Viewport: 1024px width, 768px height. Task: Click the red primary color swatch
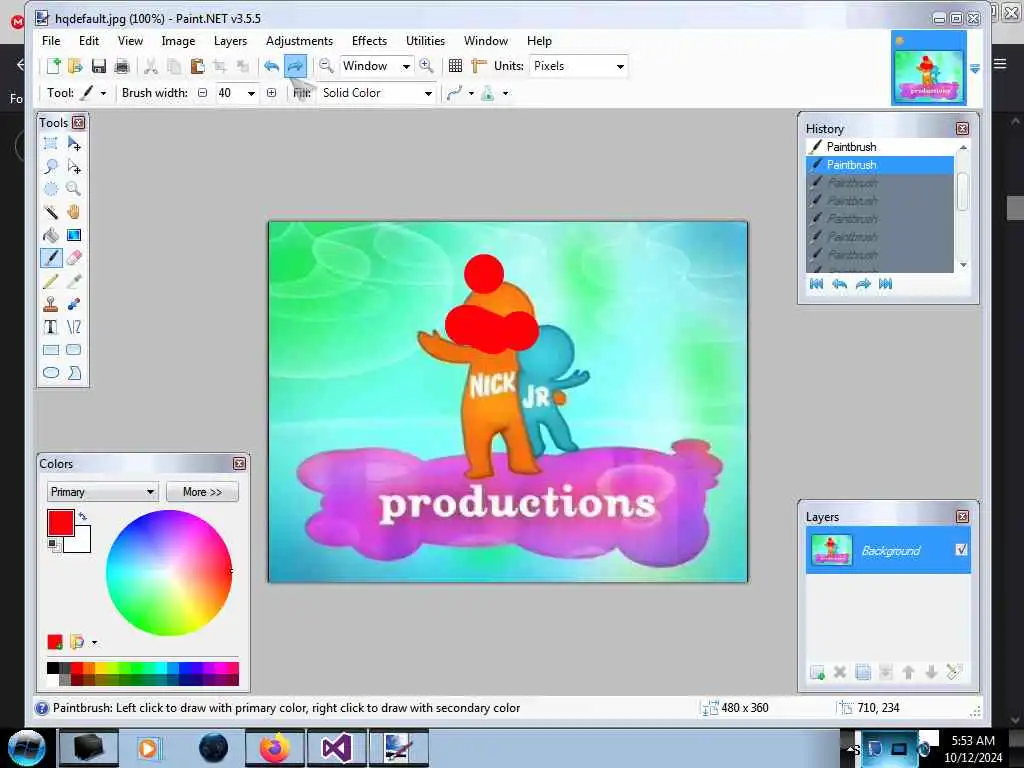pos(61,522)
